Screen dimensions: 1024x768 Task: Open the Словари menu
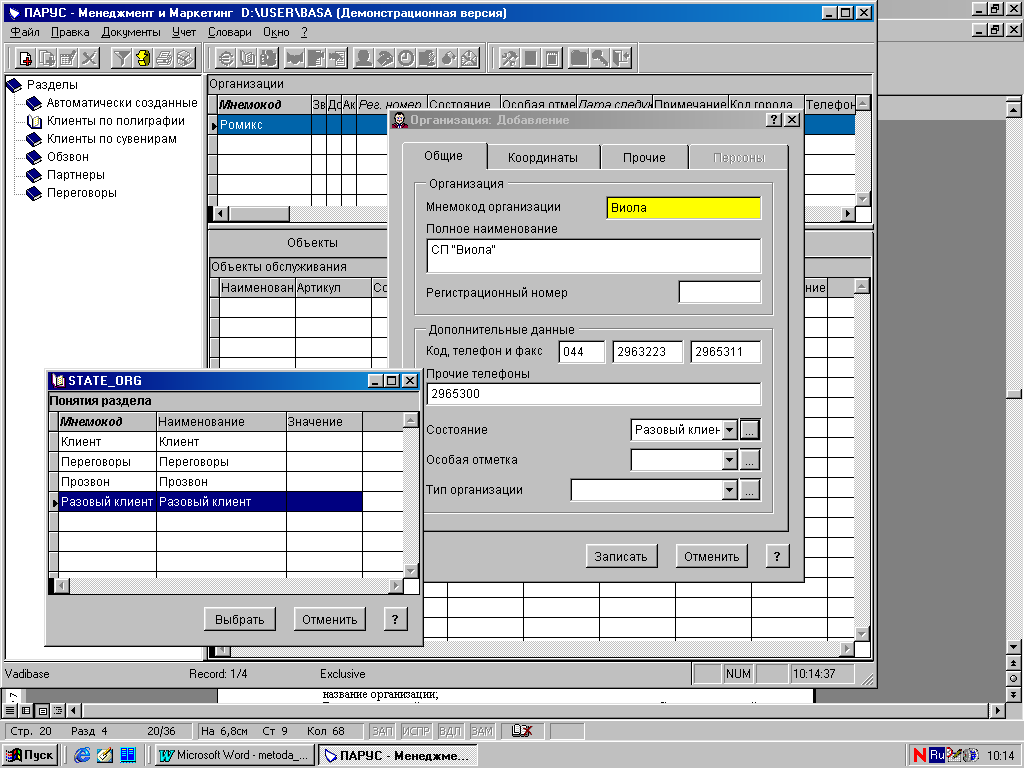pos(229,32)
